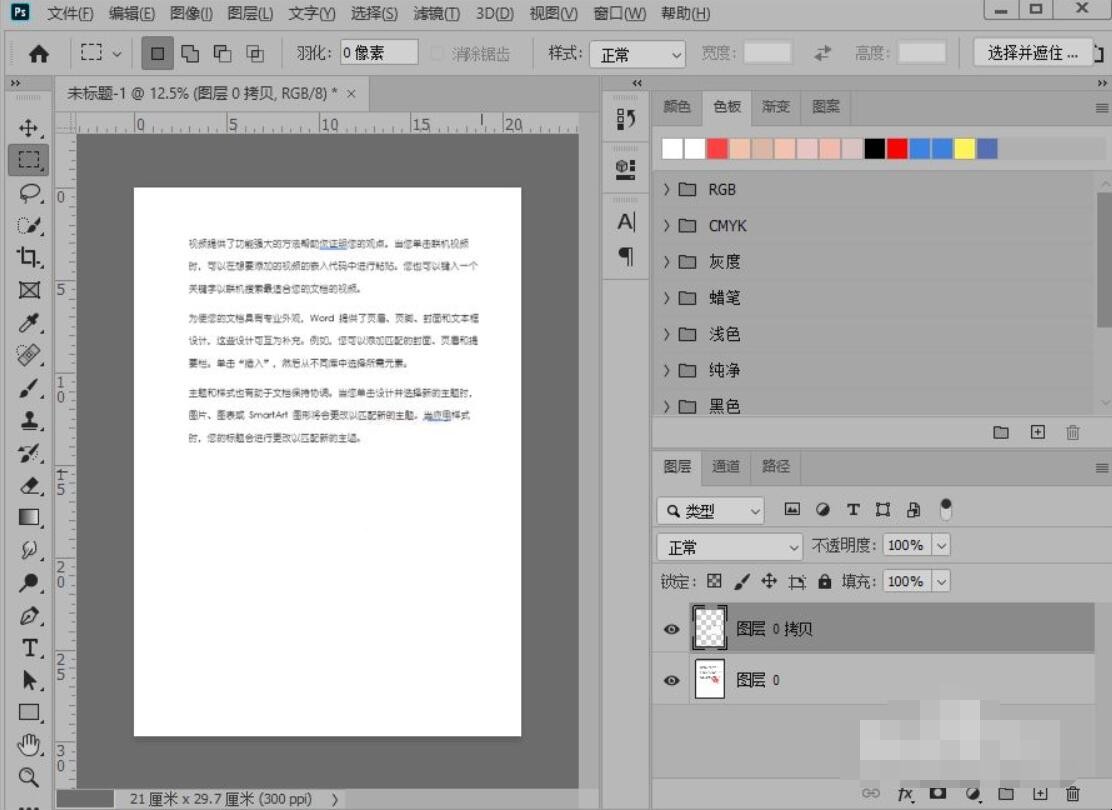
Task: Open the 不透明度 opacity dropdown arrow
Action: tap(941, 545)
